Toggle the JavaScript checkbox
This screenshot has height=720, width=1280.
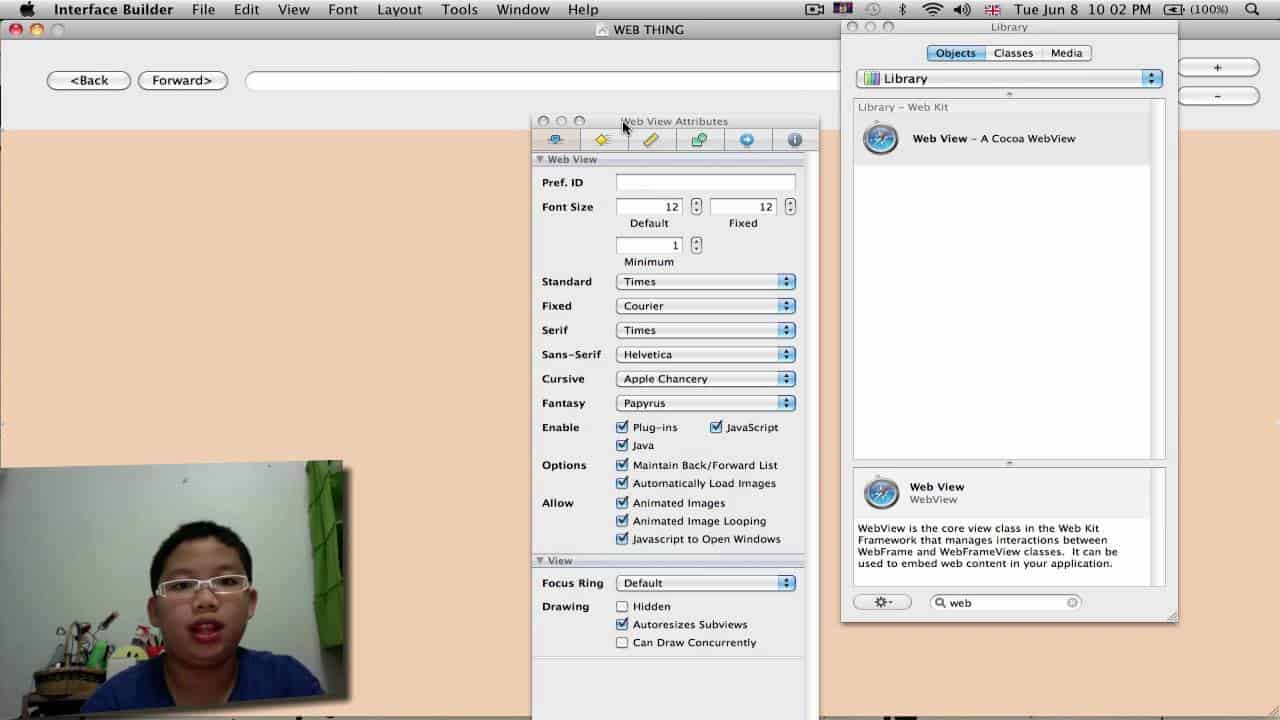716,427
